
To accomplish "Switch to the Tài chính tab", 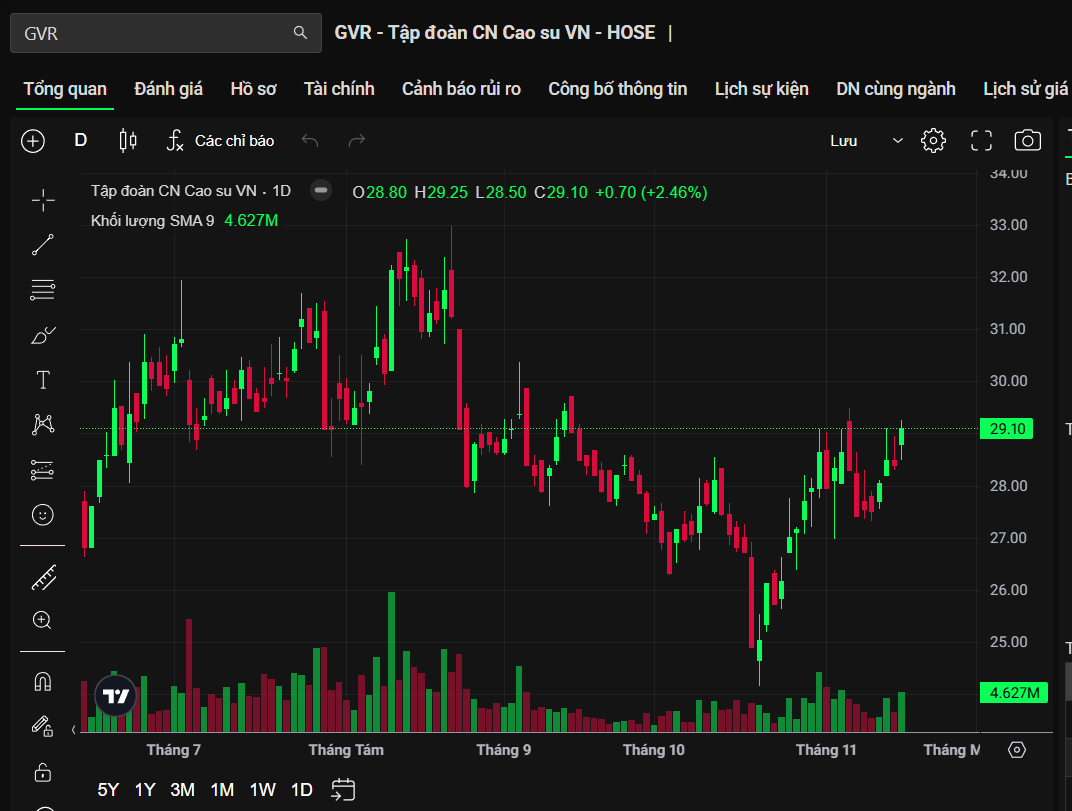I will tap(339, 89).
